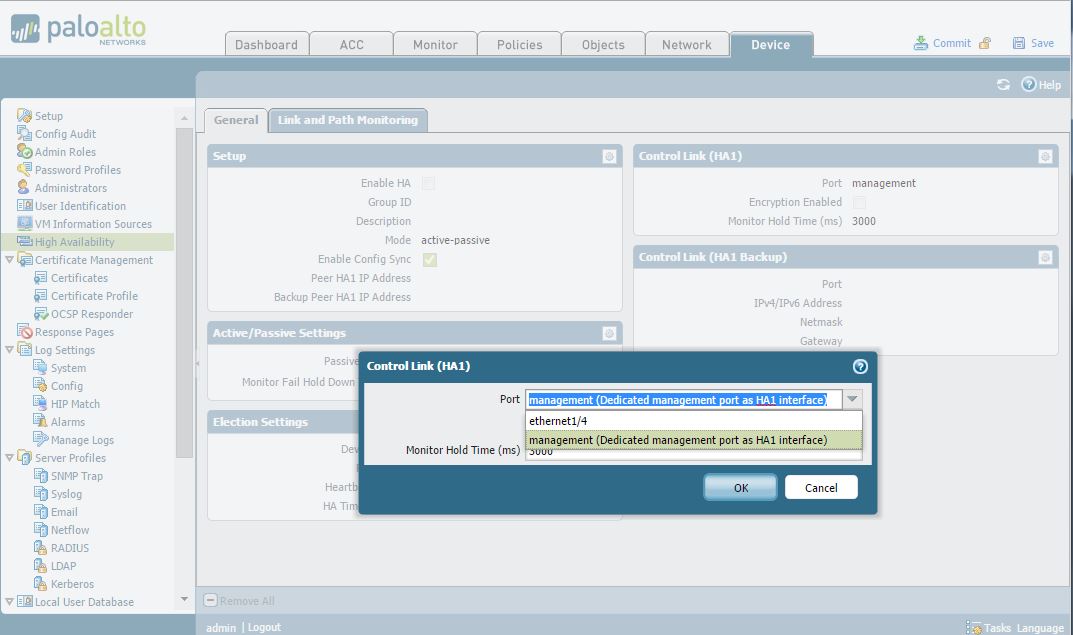
Task: Click the Save disk icon
Action: [1019, 43]
